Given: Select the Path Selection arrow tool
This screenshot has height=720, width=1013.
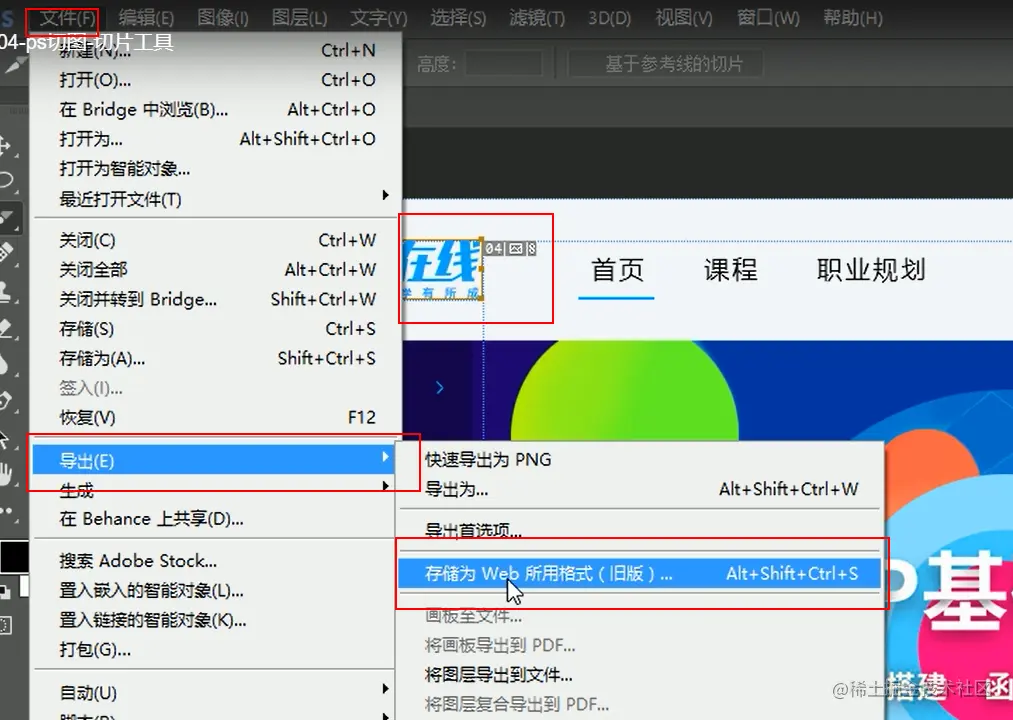Looking at the screenshot, I should click(5, 438).
